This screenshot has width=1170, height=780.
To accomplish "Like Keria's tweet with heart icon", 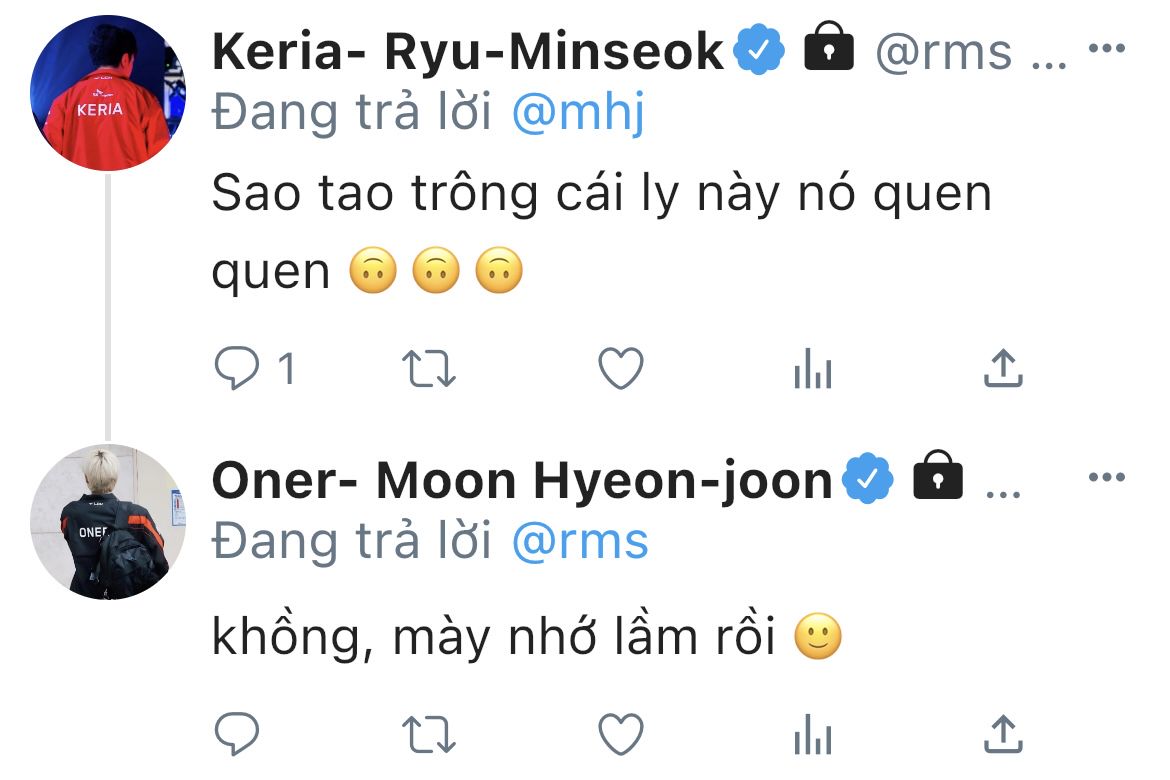I will [620, 369].
